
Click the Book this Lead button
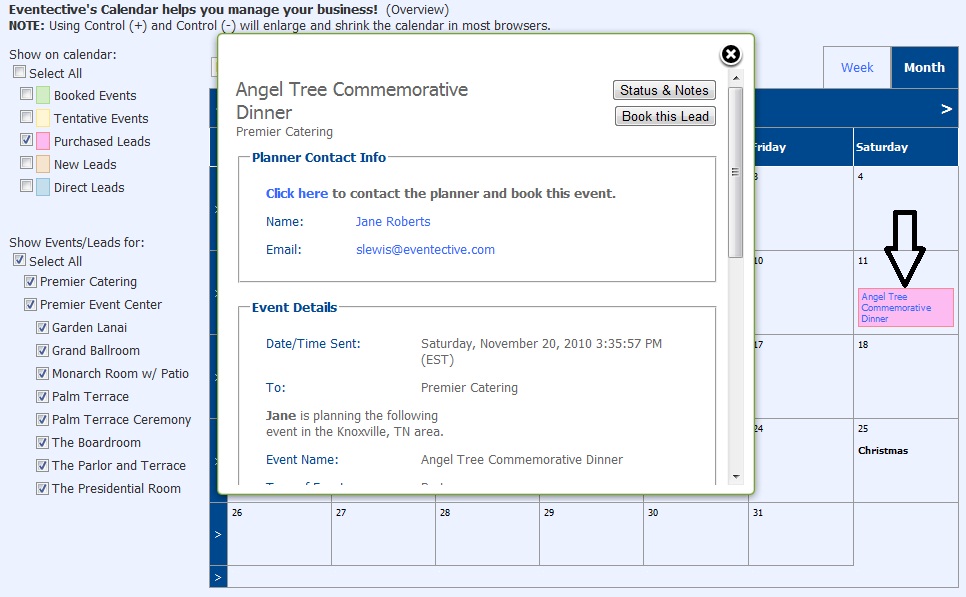(664, 116)
